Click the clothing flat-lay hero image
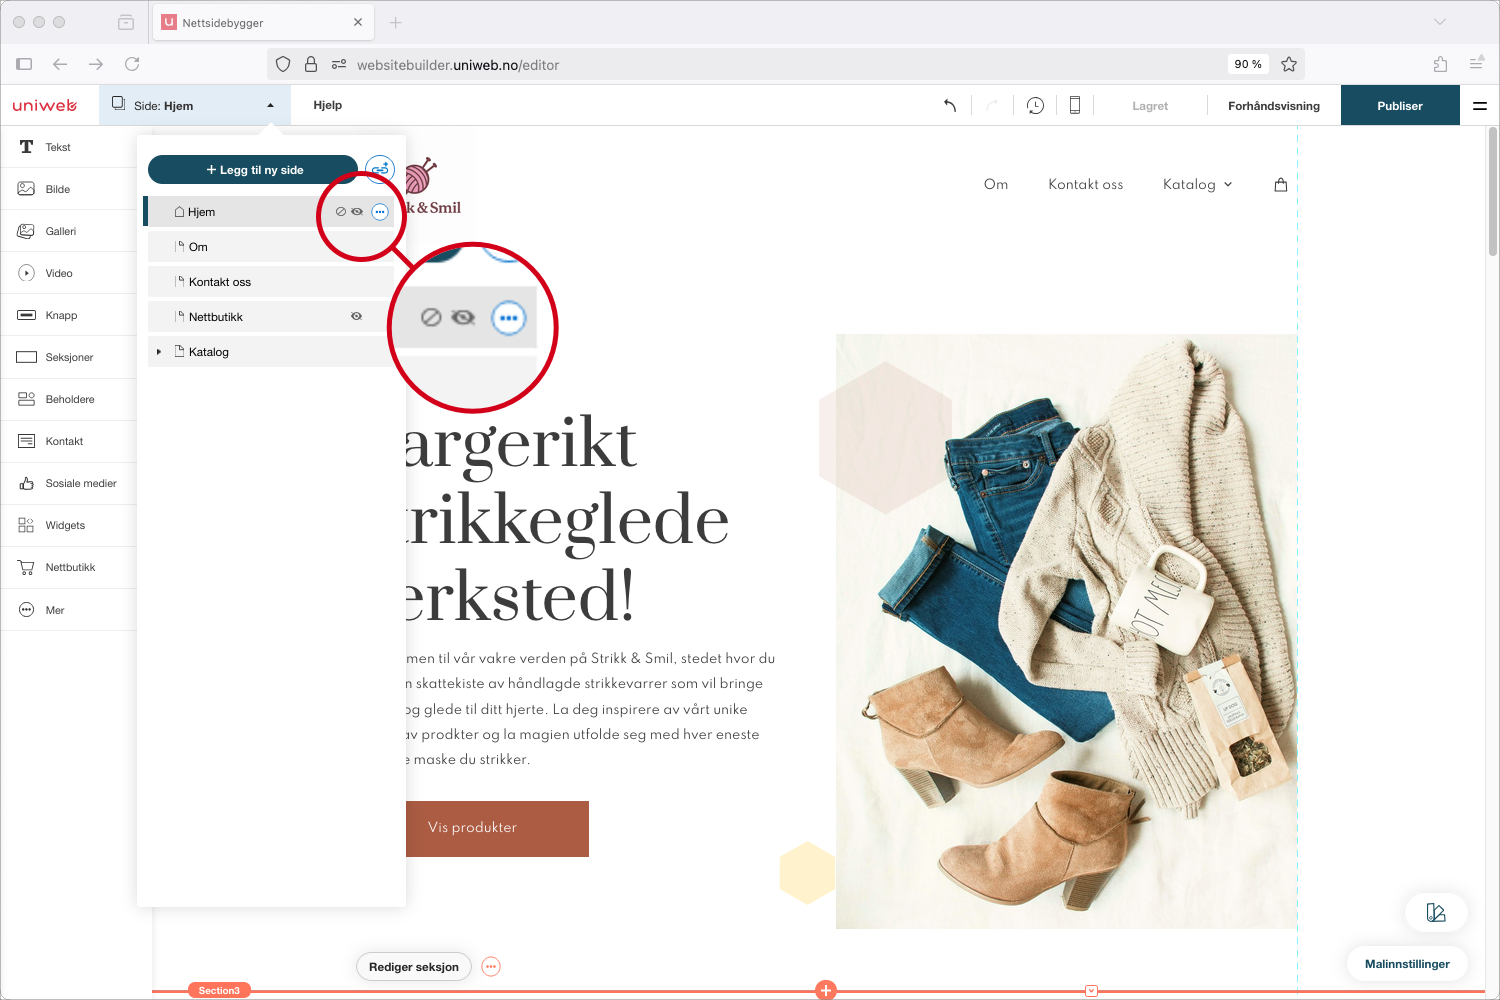 point(1066,631)
